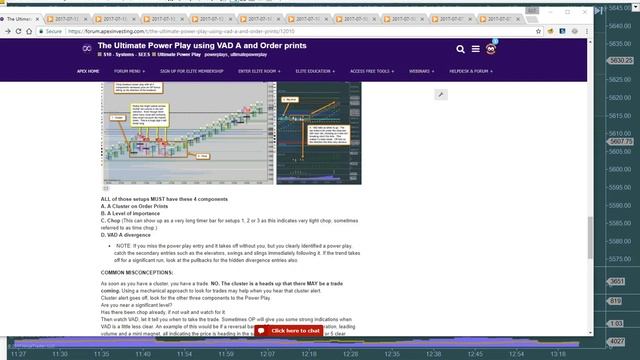Open the user avatar menu

tap(491, 49)
